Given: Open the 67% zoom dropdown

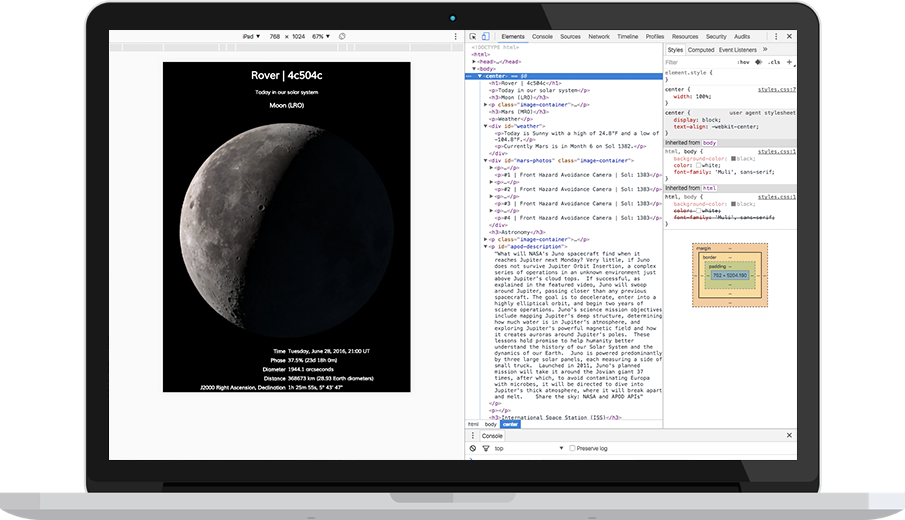Looking at the screenshot, I should pos(322,36).
